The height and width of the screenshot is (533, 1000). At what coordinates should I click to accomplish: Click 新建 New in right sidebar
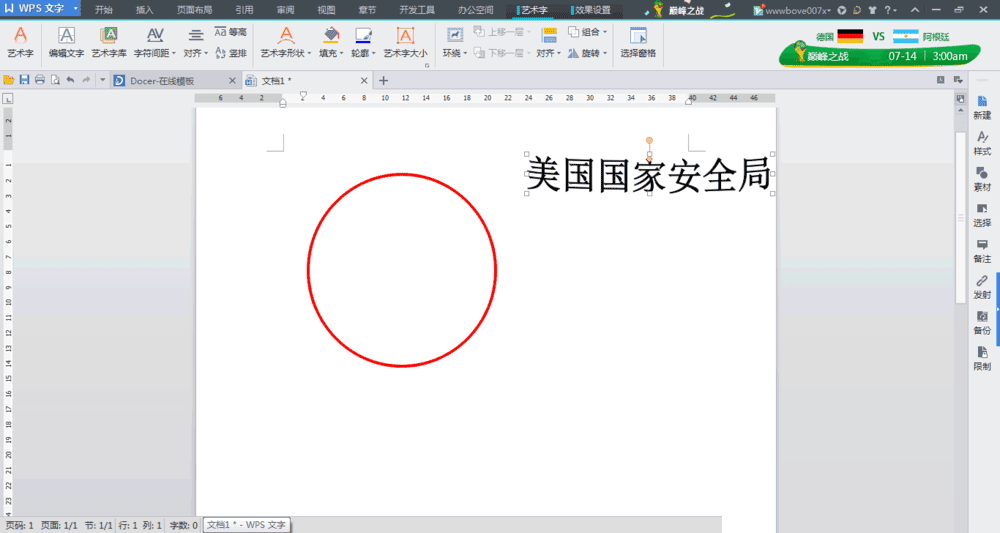click(x=982, y=108)
